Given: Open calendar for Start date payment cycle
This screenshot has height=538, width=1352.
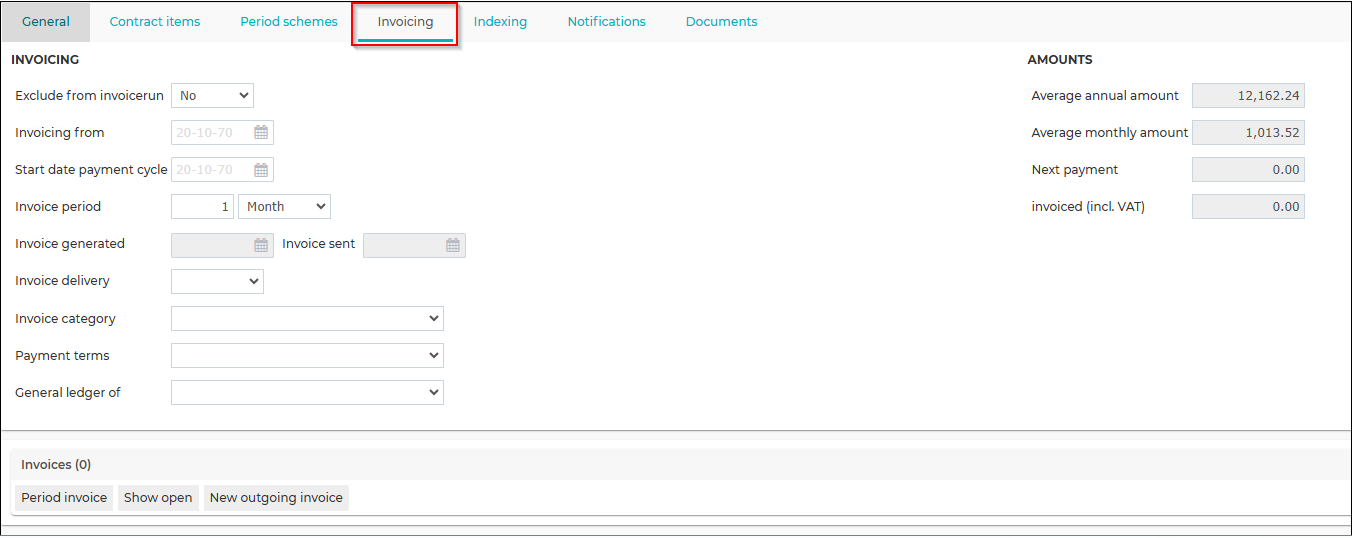Looking at the screenshot, I should [261, 169].
